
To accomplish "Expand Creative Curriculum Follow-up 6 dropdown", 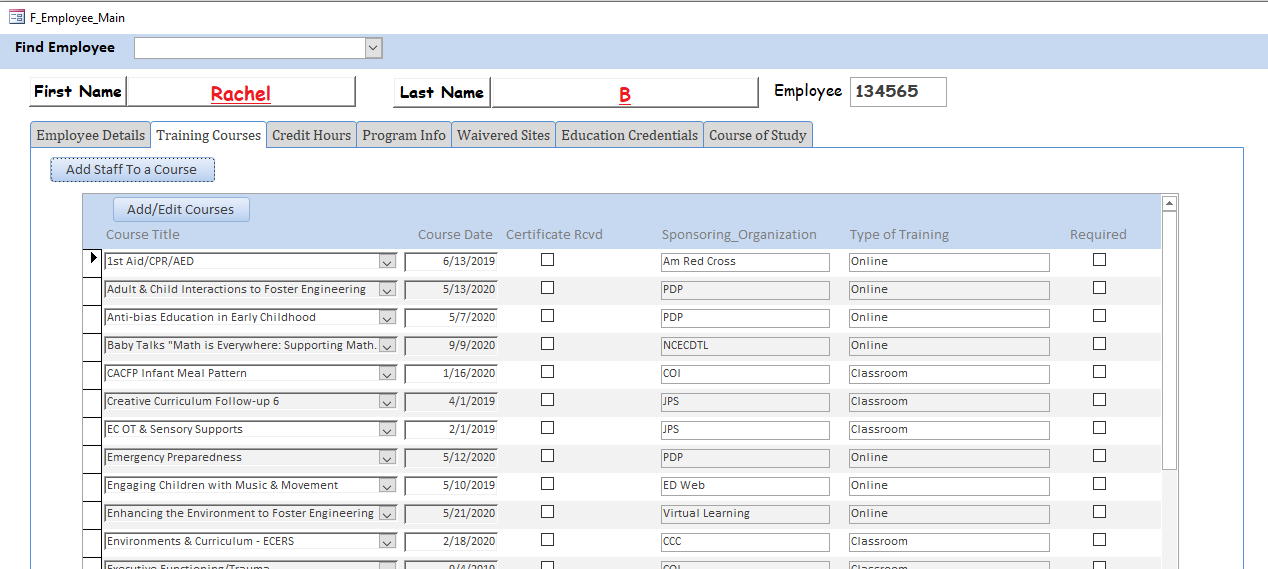I will point(387,402).
